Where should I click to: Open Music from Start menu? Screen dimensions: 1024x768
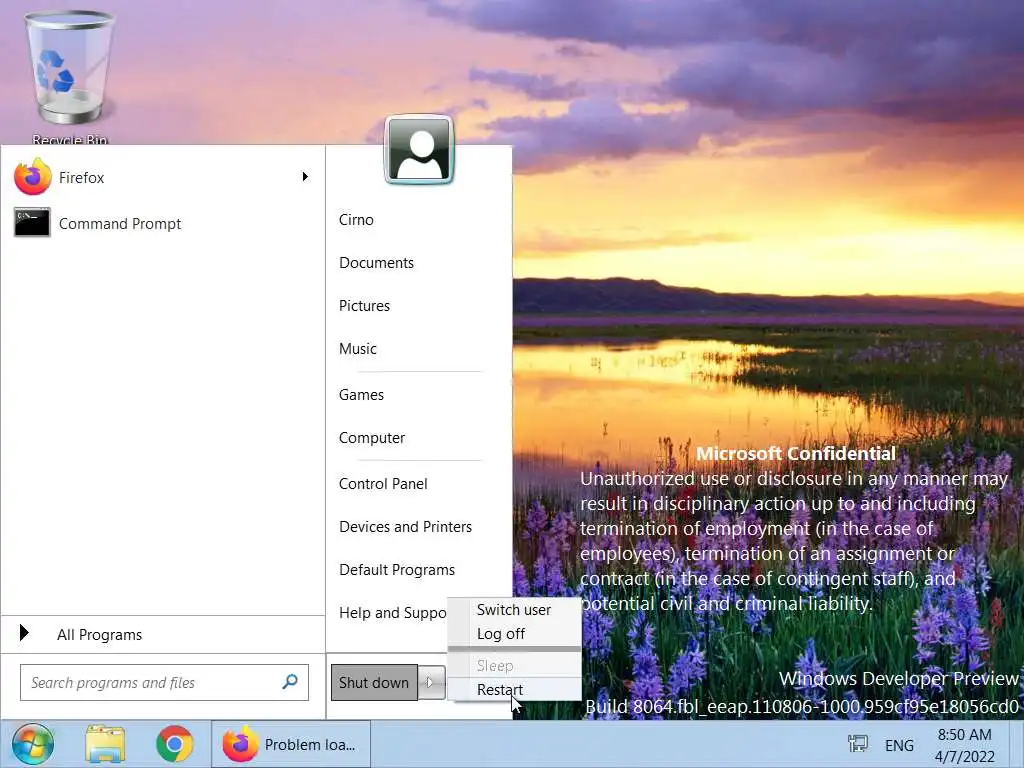click(357, 349)
